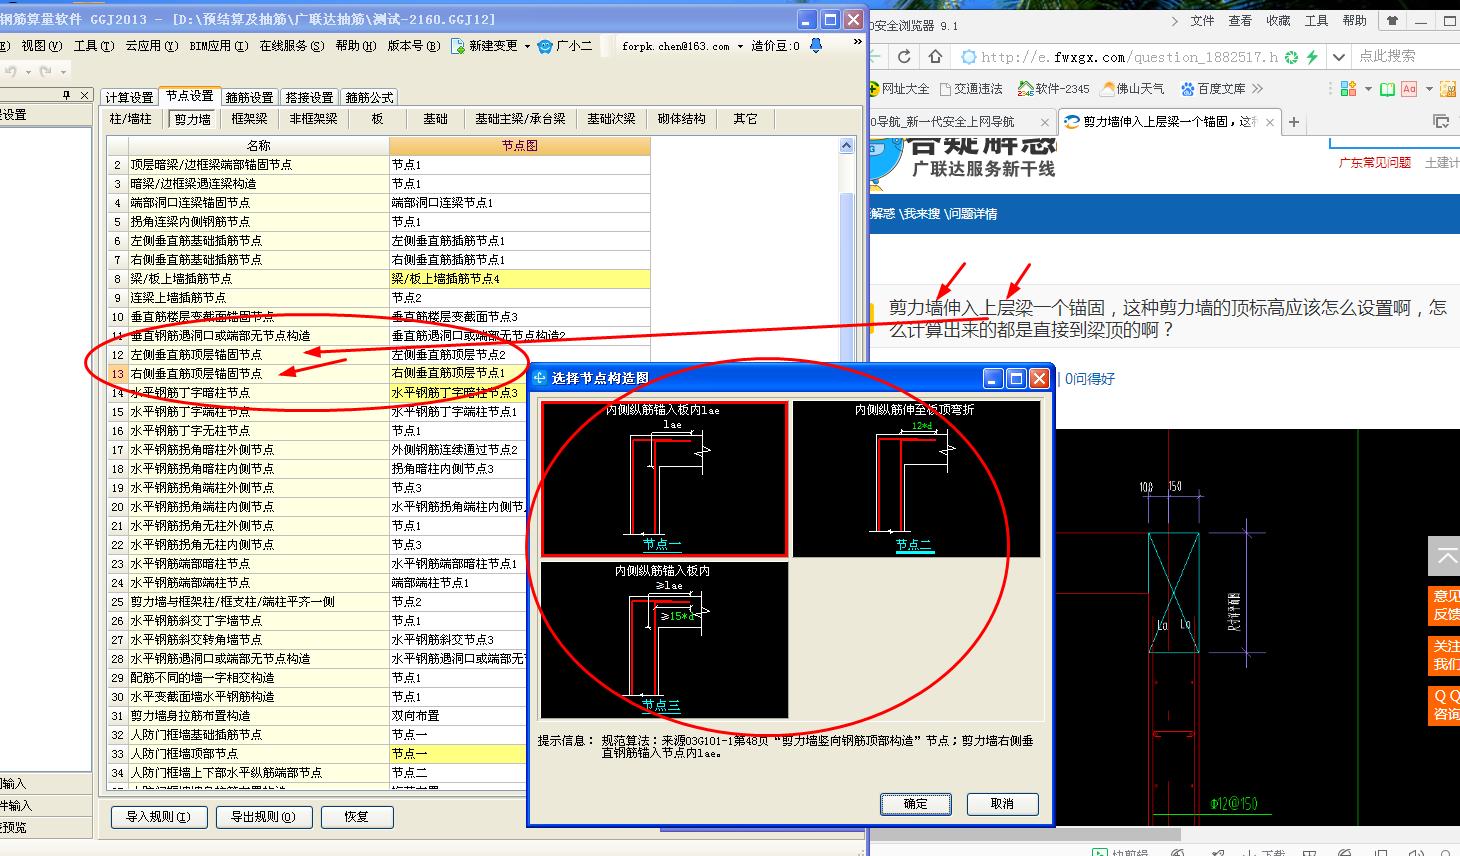This screenshot has height=856, width=1460.
Task: Open the dropdown beside the extensions grid icon
Action: pos(1368,89)
